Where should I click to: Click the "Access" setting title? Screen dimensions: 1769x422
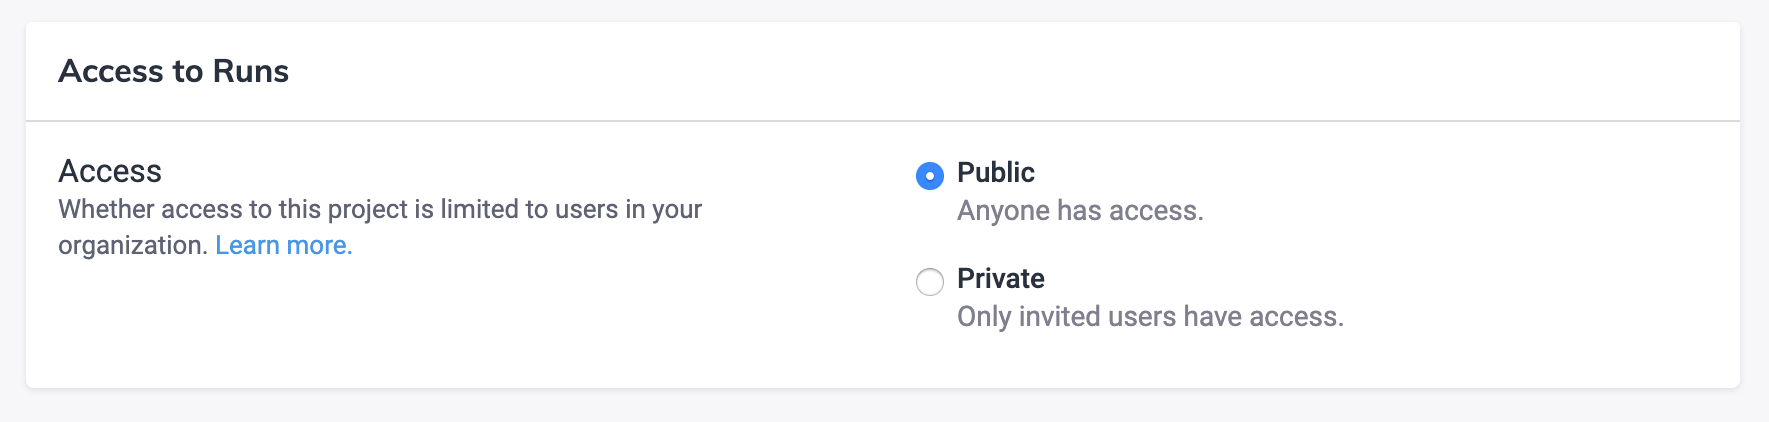point(110,171)
